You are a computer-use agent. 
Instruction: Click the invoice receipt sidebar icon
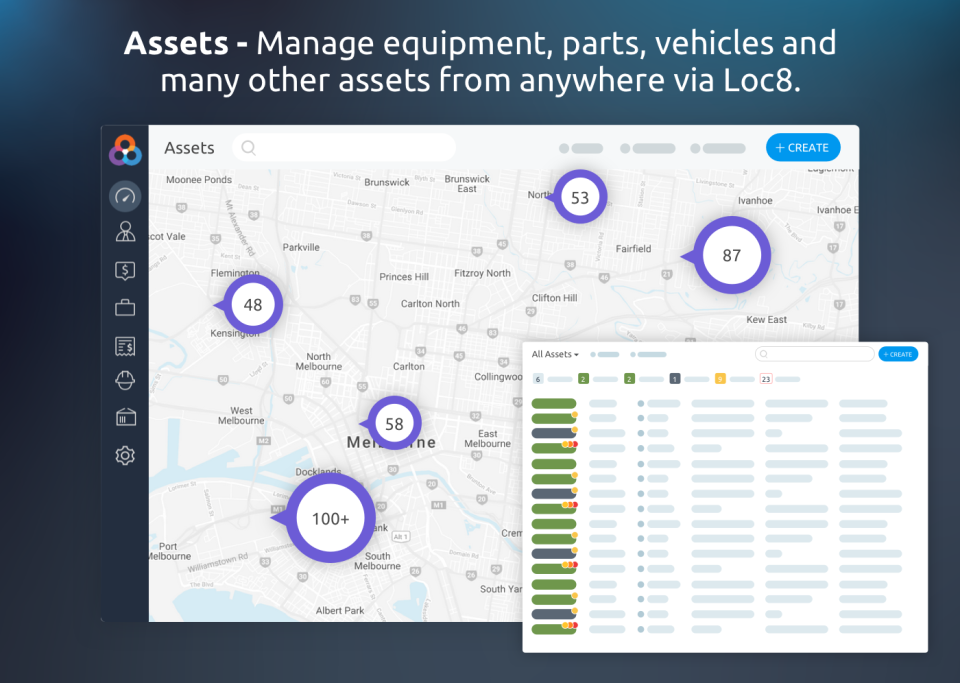click(x=125, y=345)
